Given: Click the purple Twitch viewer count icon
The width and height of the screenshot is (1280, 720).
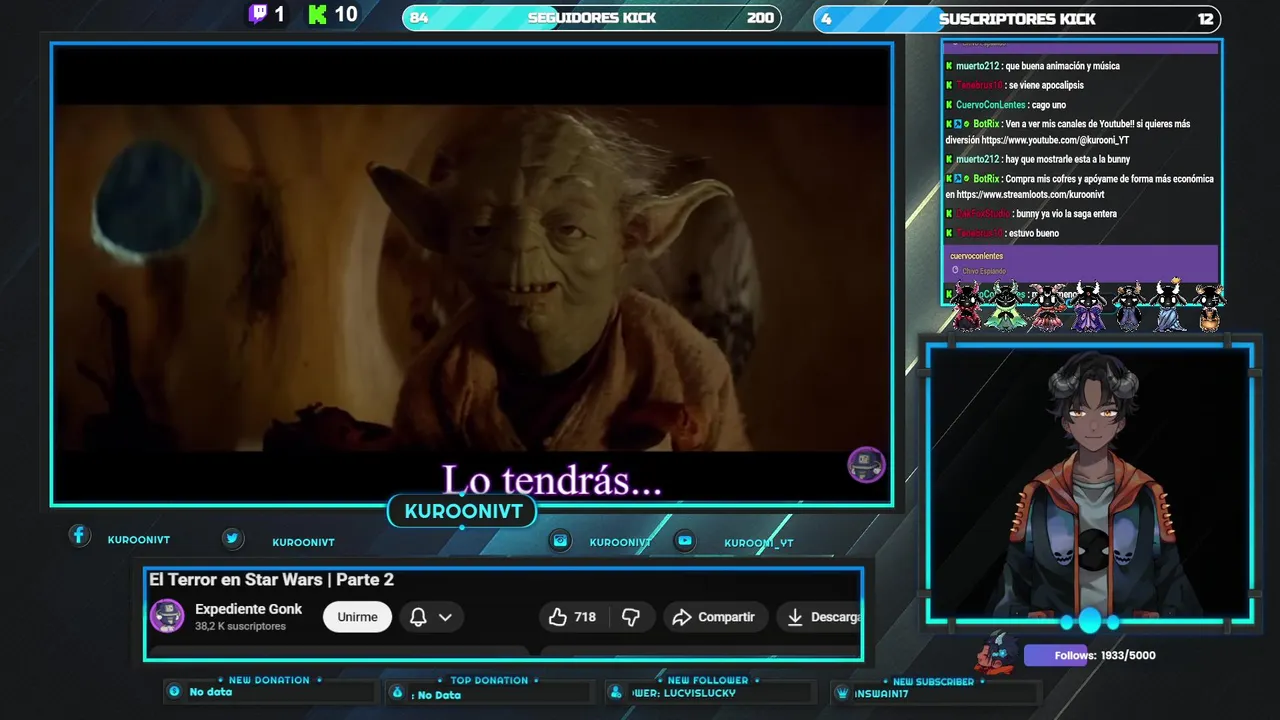Looking at the screenshot, I should [258, 14].
